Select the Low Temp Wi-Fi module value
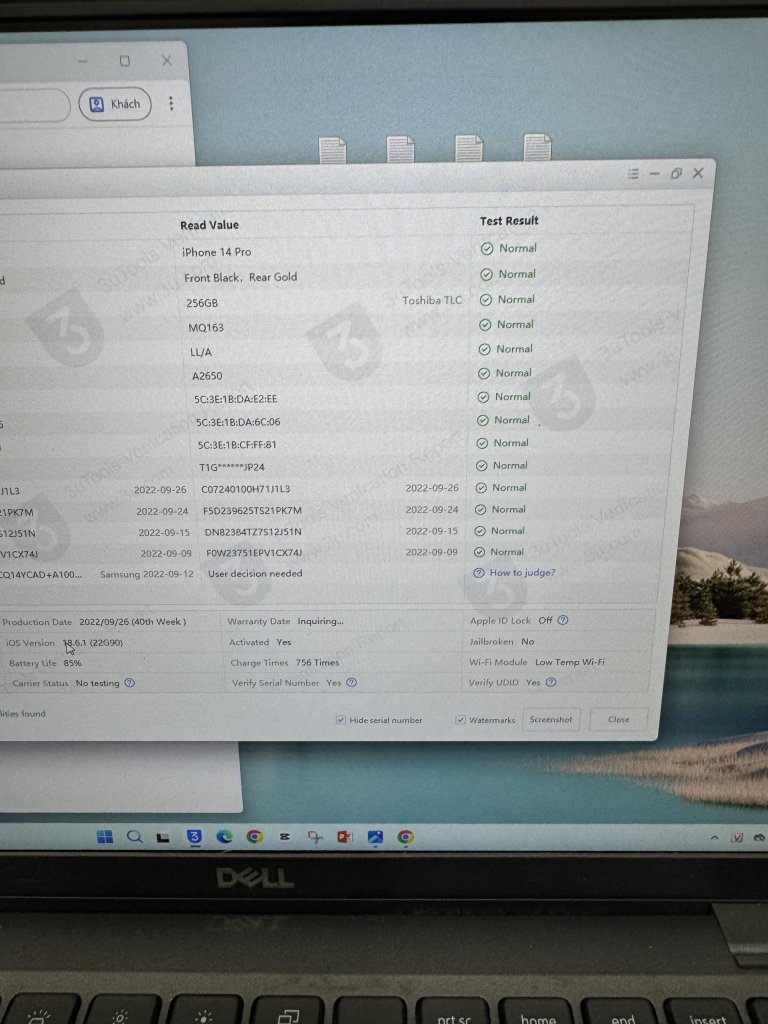This screenshot has height=1024, width=768. (x=569, y=662)
